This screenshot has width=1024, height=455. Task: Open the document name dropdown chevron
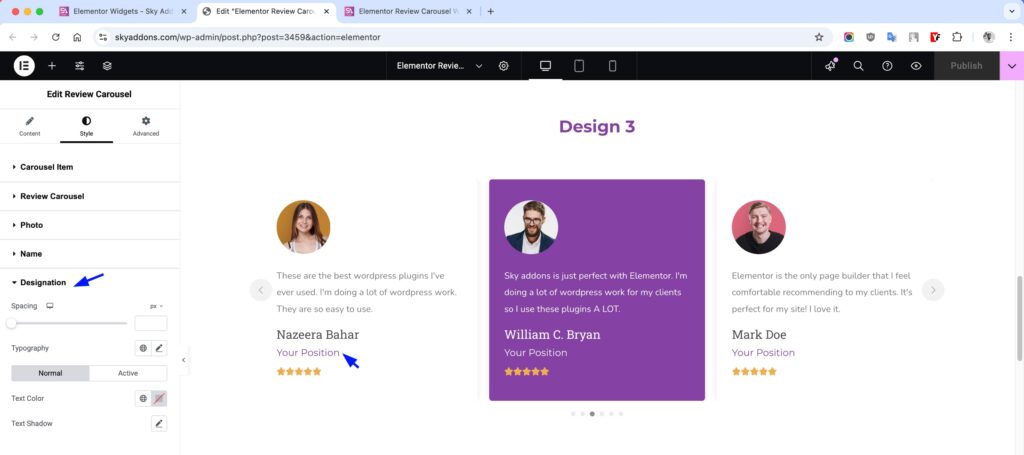coord(479,66)
